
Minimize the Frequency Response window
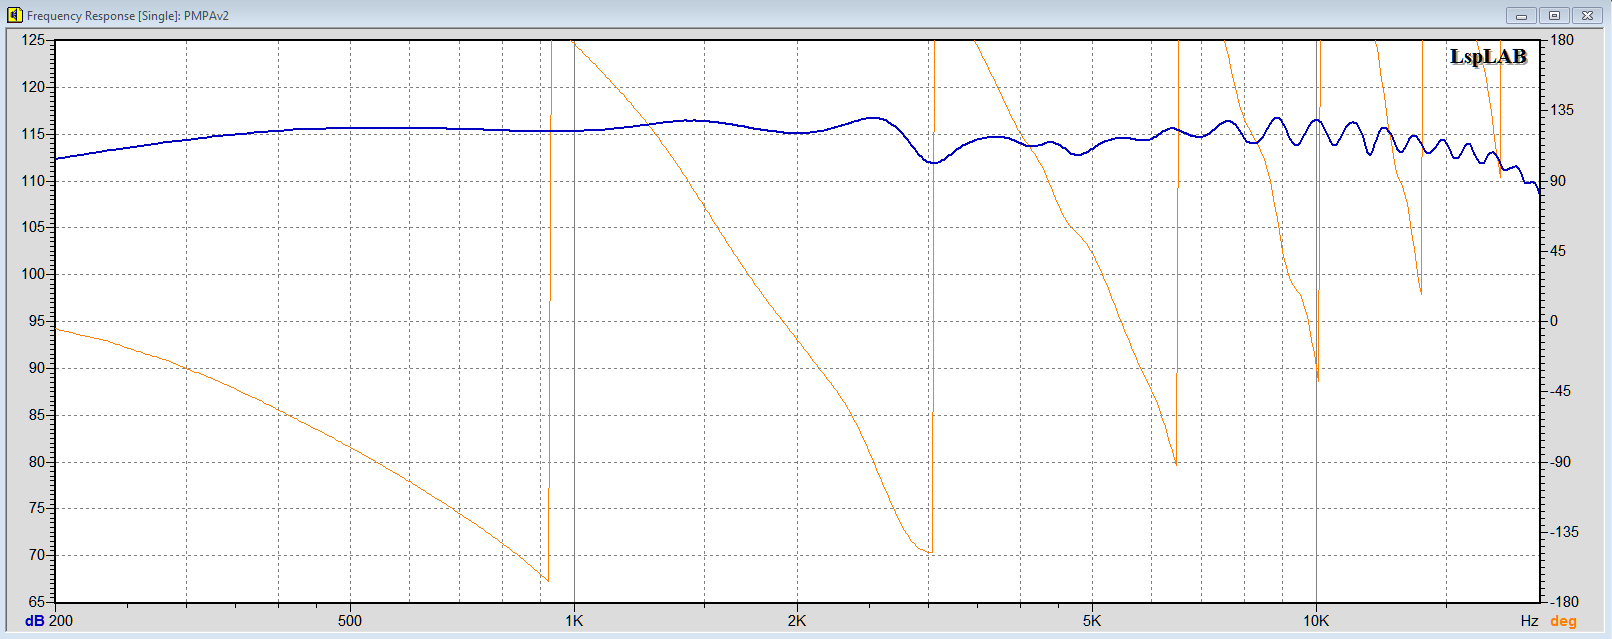pos(1521,15)
